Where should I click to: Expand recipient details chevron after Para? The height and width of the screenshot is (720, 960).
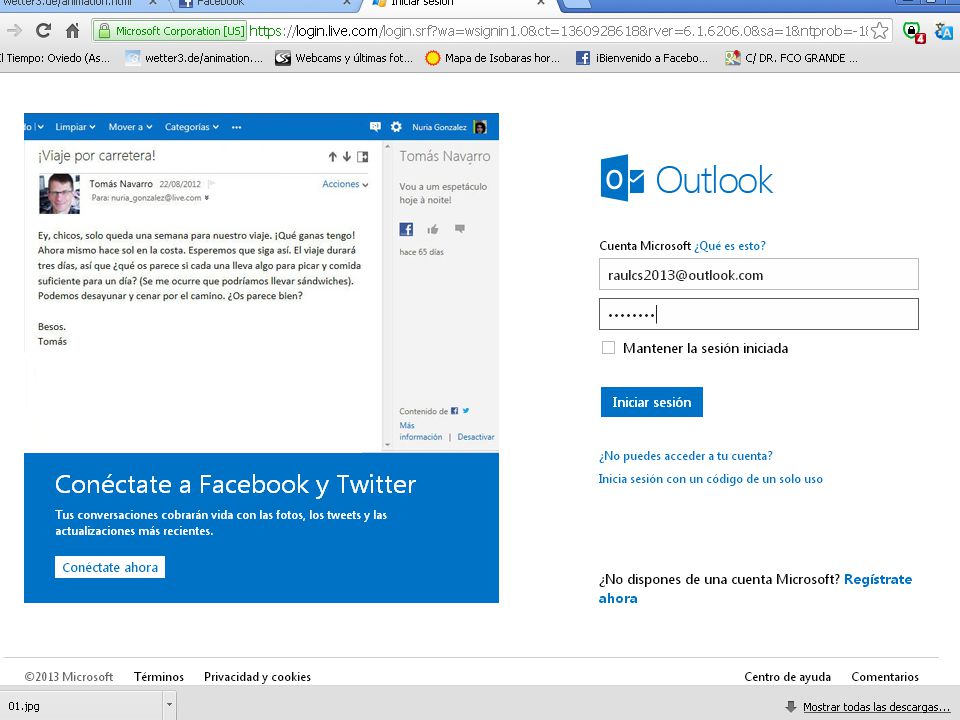click(x=207, y=198)
